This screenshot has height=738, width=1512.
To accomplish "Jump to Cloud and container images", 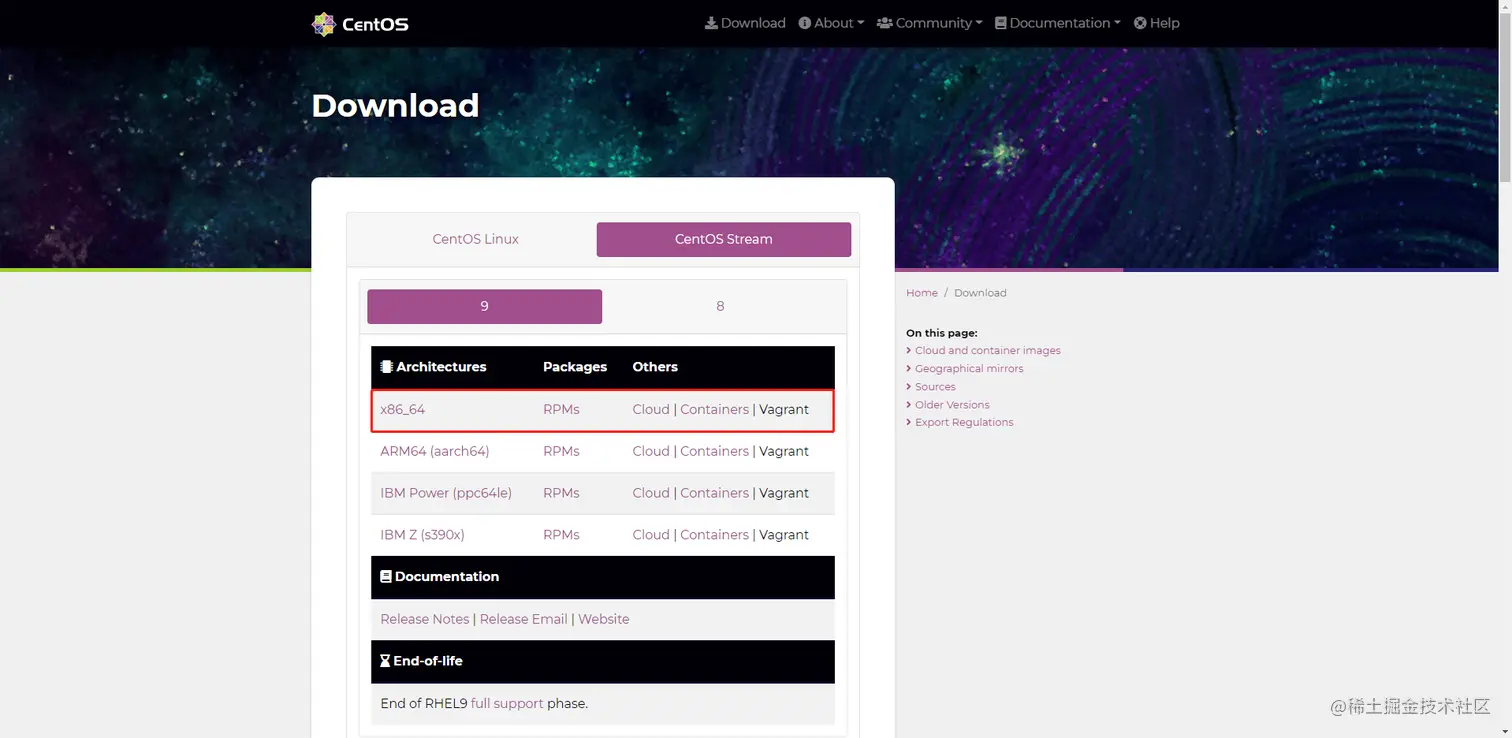I will coord(988,351).
